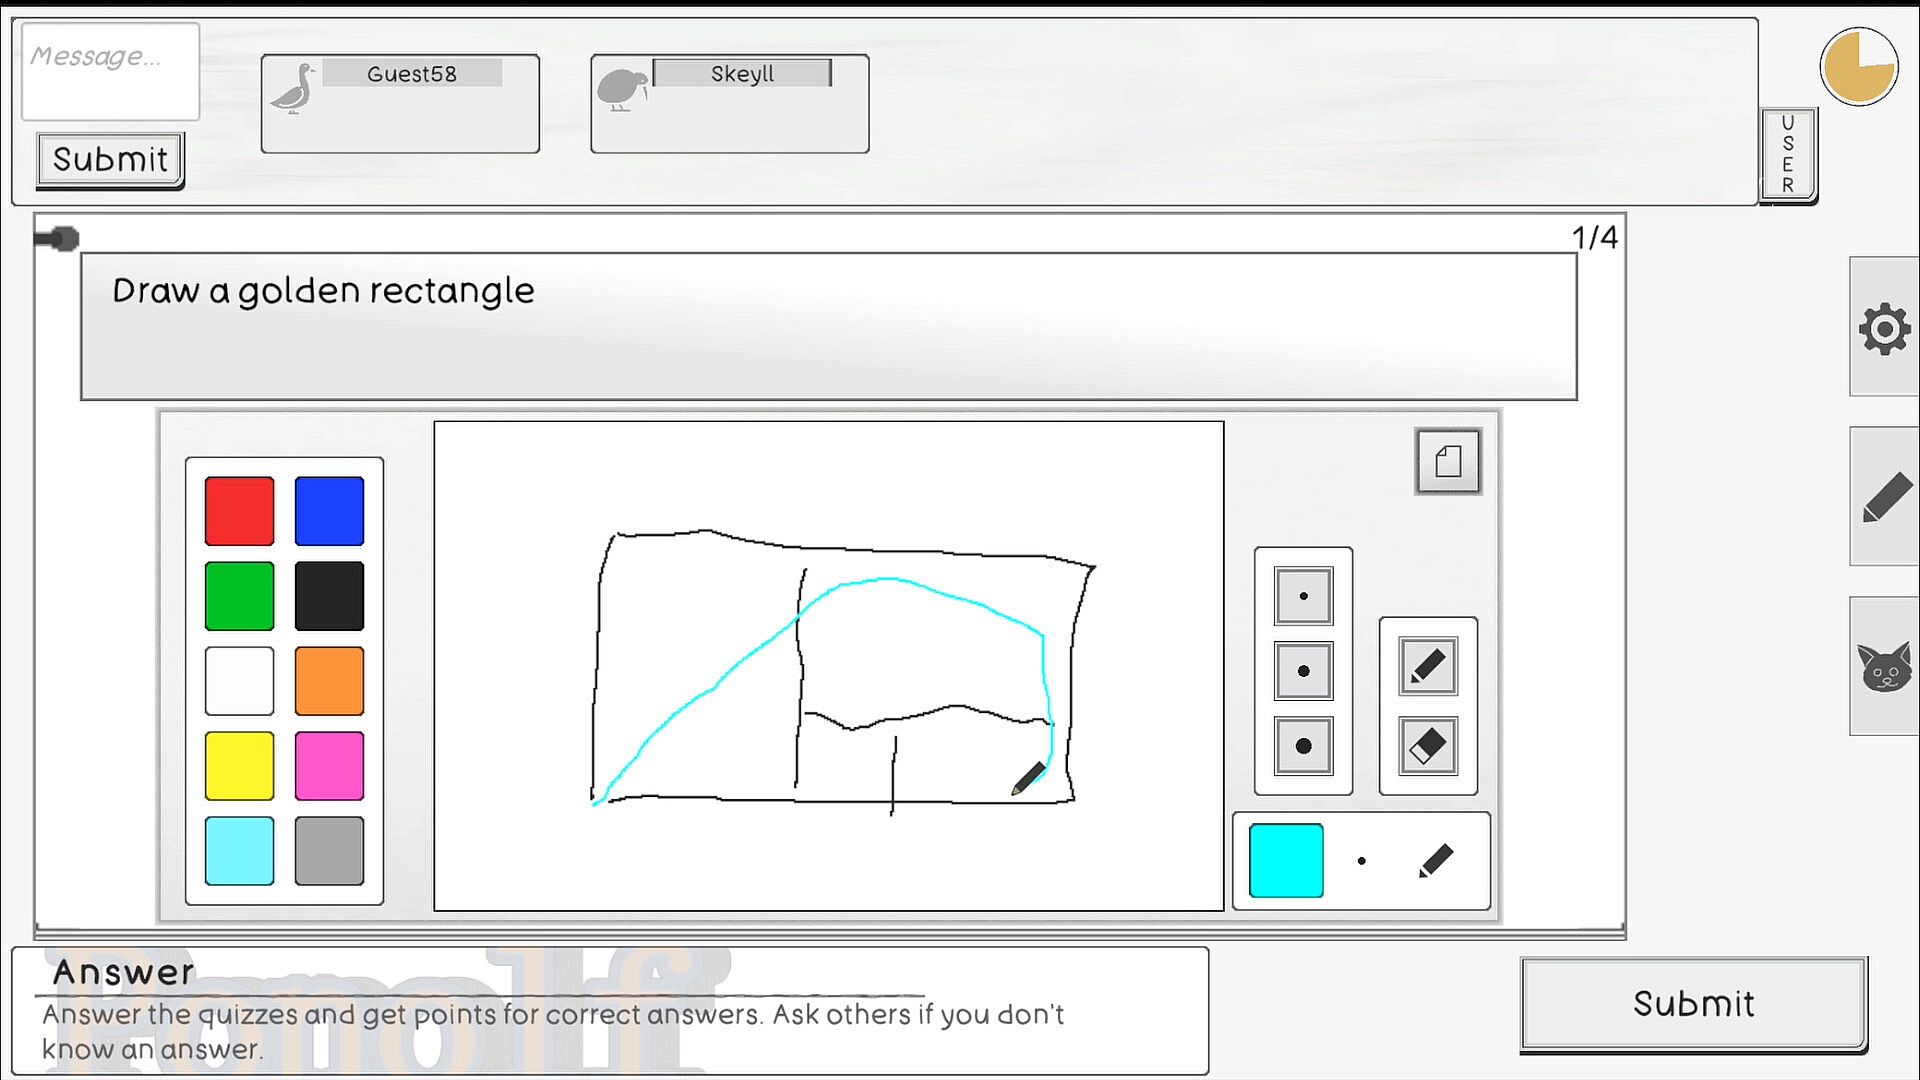Select the eraser tool
This screenshot has width=1920, height=1080.
point(1427,746)
